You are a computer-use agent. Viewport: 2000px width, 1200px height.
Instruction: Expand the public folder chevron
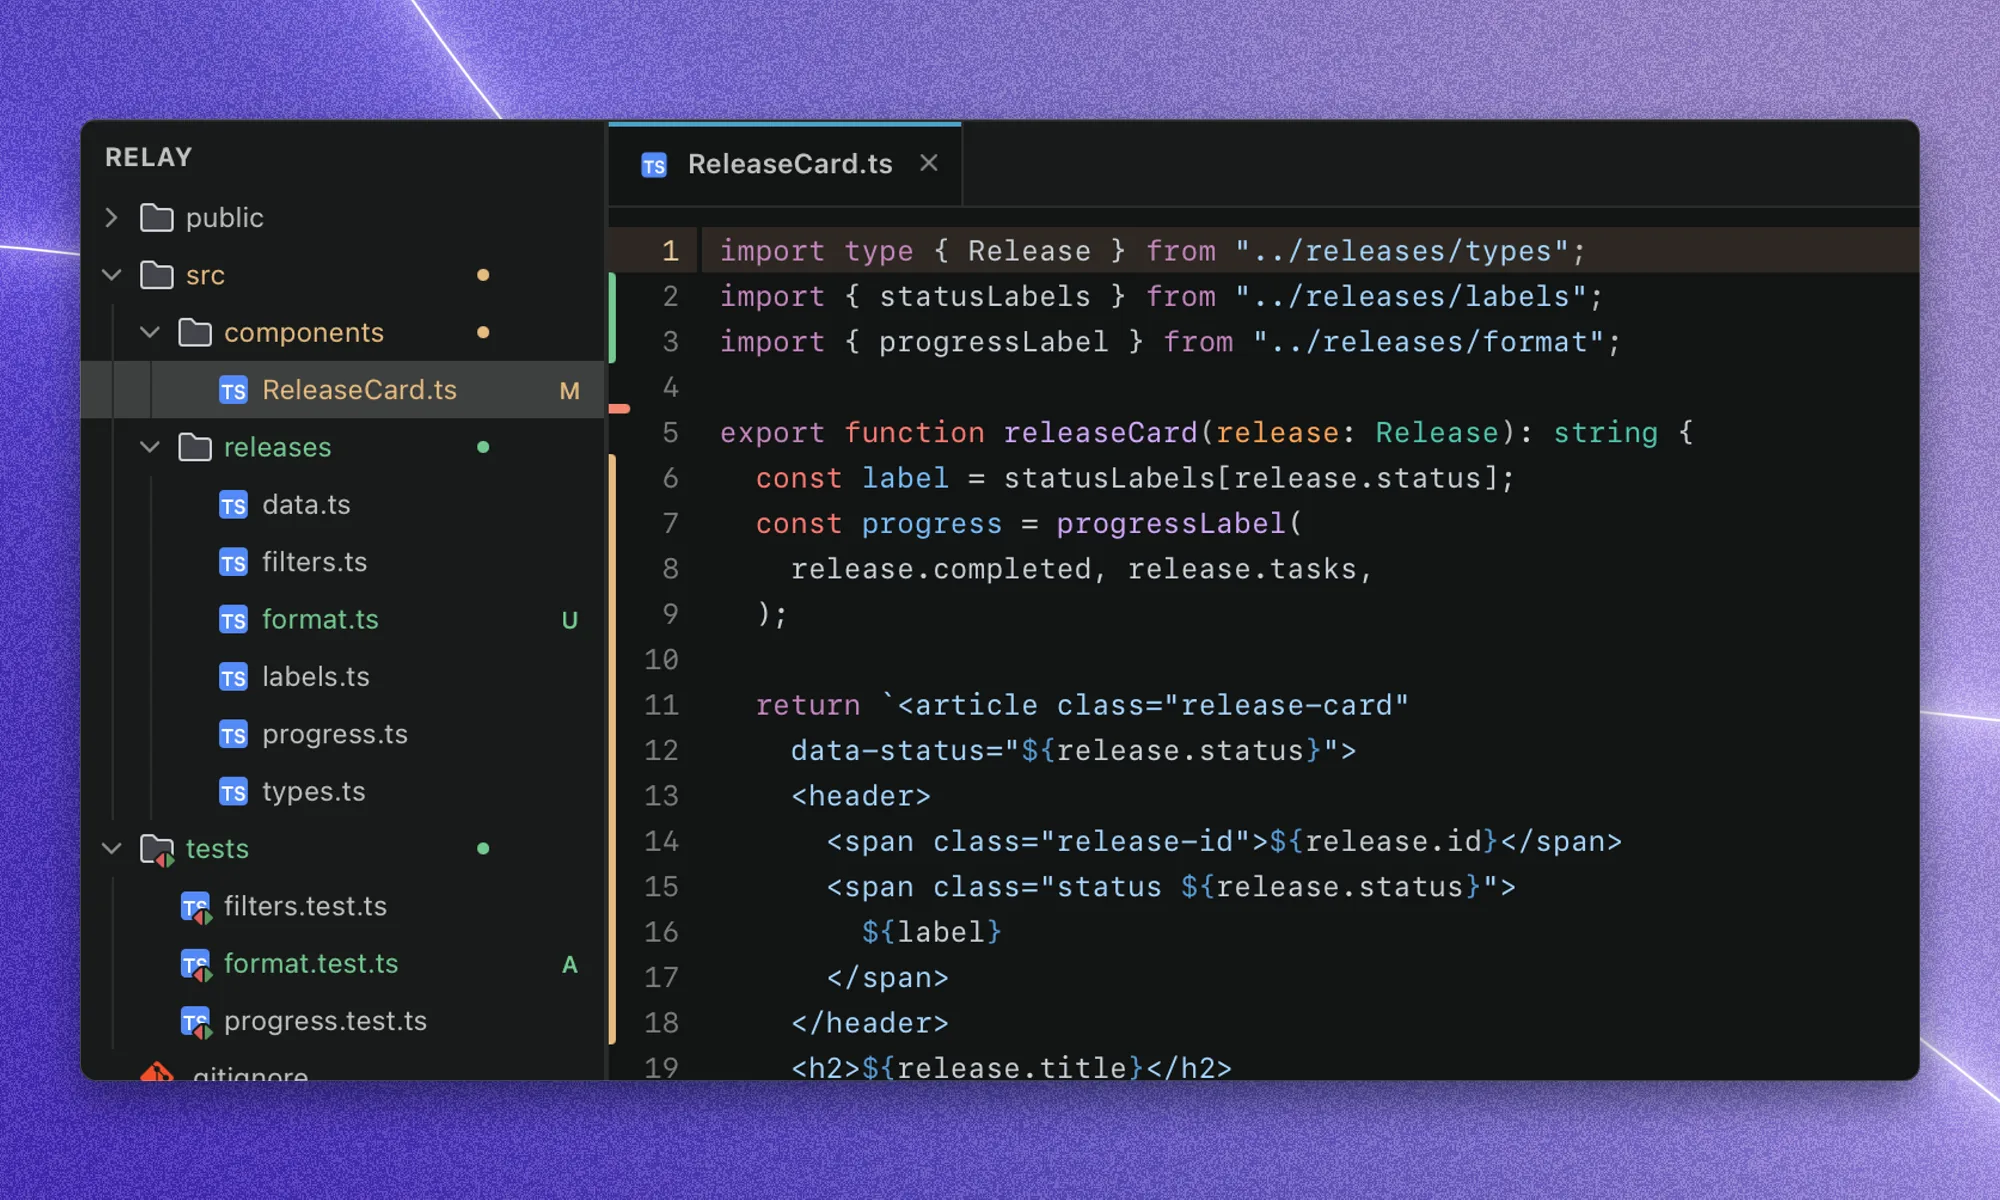coord(112,217)
